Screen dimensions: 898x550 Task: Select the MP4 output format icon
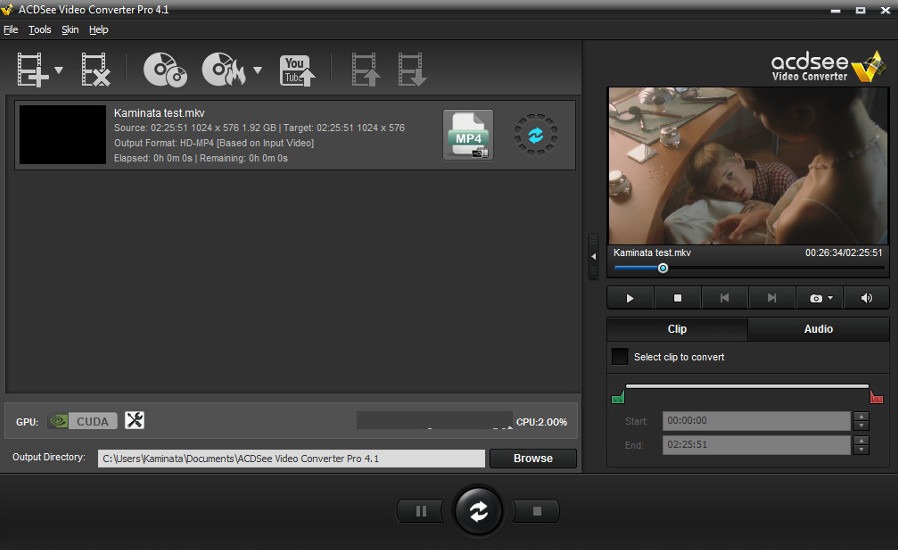468,135
